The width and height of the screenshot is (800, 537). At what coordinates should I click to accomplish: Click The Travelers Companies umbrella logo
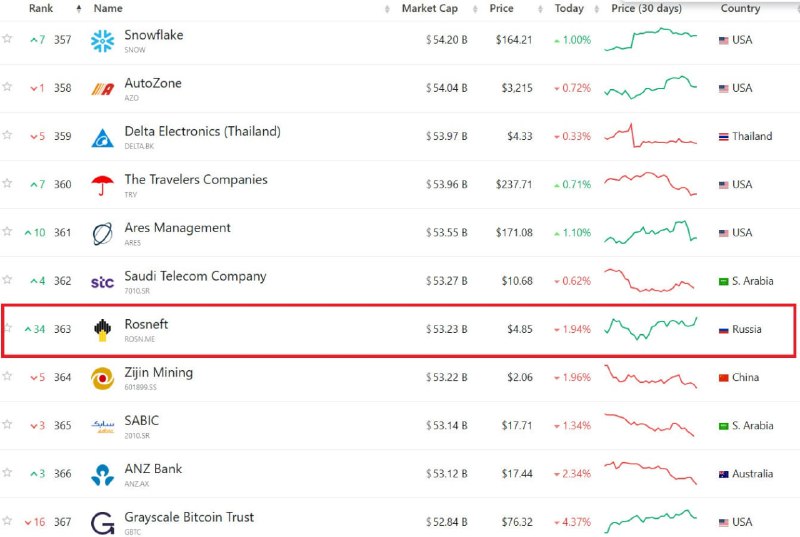pyautogui.click(x=103, y=186)
